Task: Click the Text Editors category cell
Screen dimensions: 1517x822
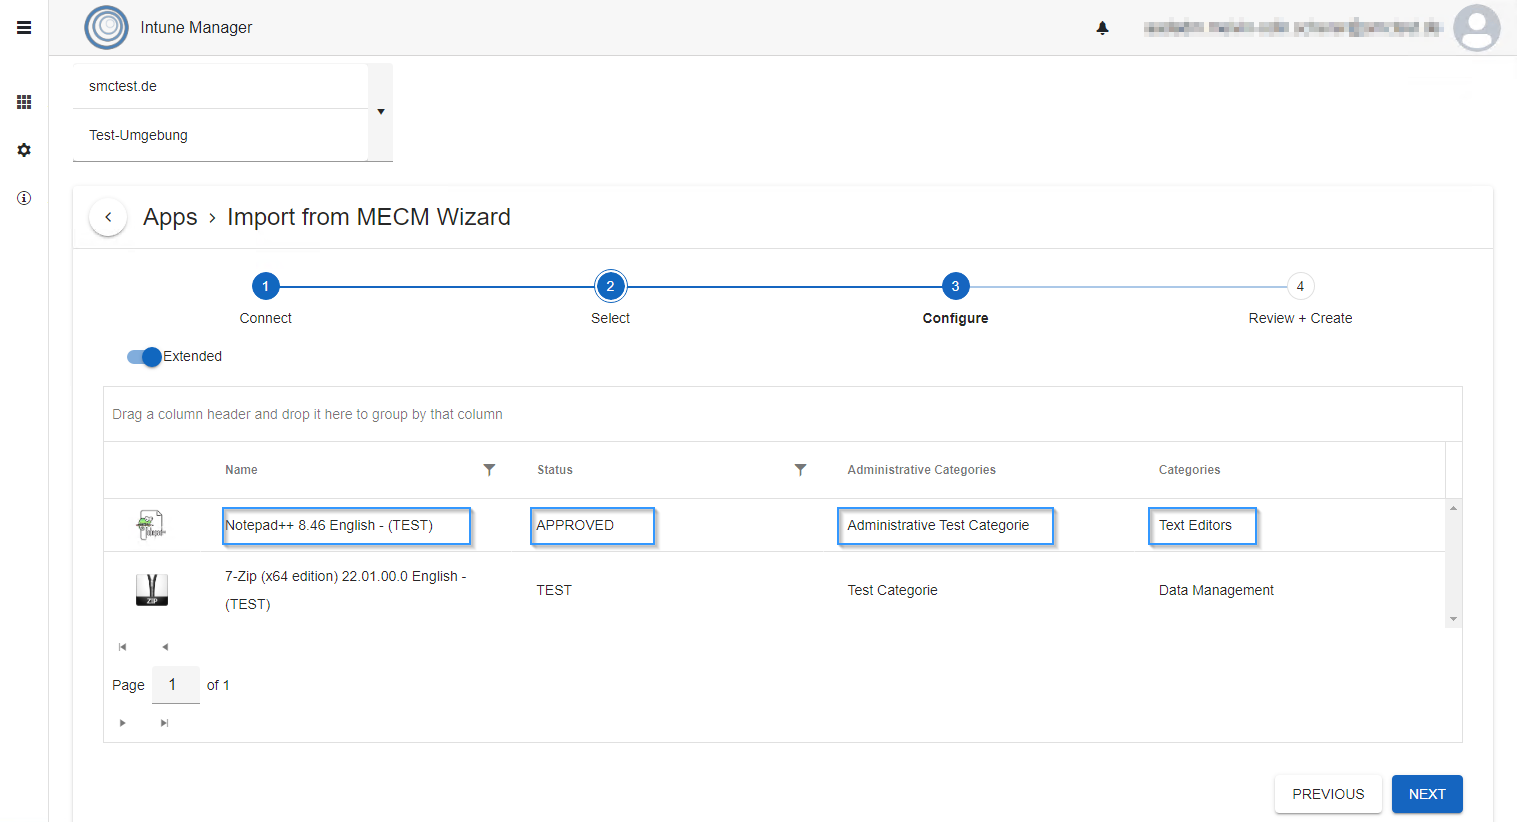Action: [1202, 526]
